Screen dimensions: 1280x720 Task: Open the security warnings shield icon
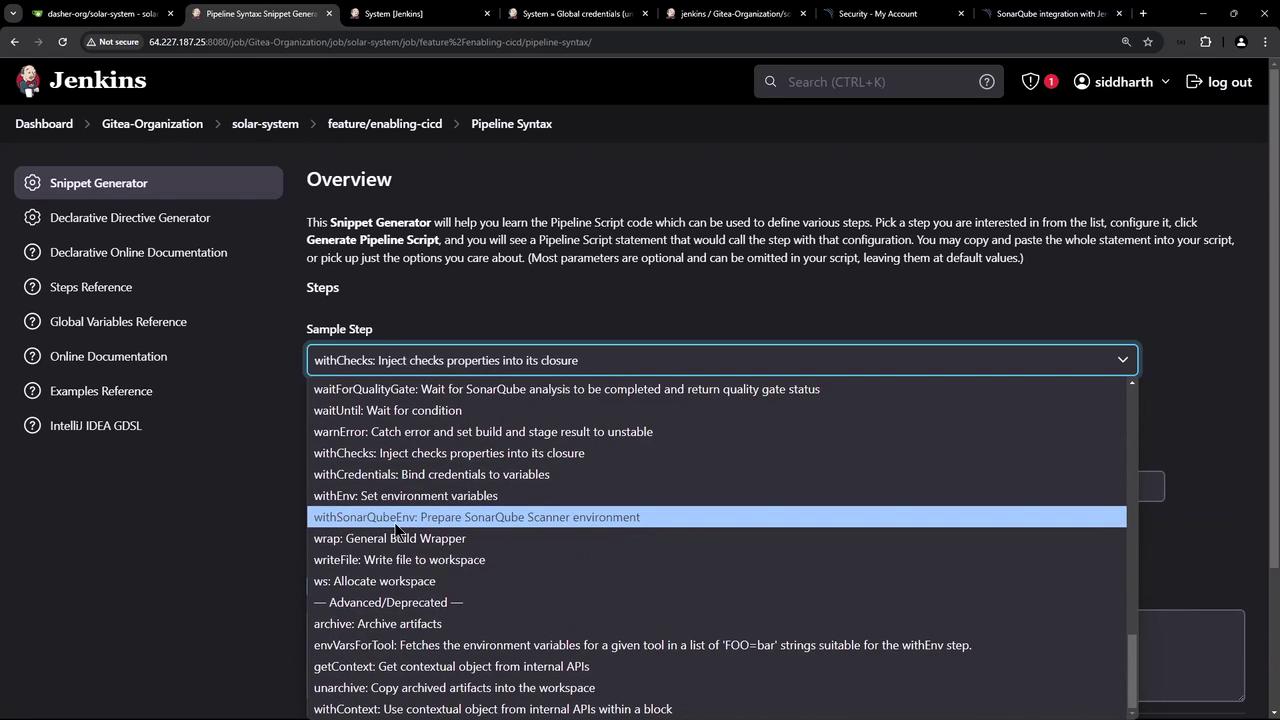(x=1030, y=82)
